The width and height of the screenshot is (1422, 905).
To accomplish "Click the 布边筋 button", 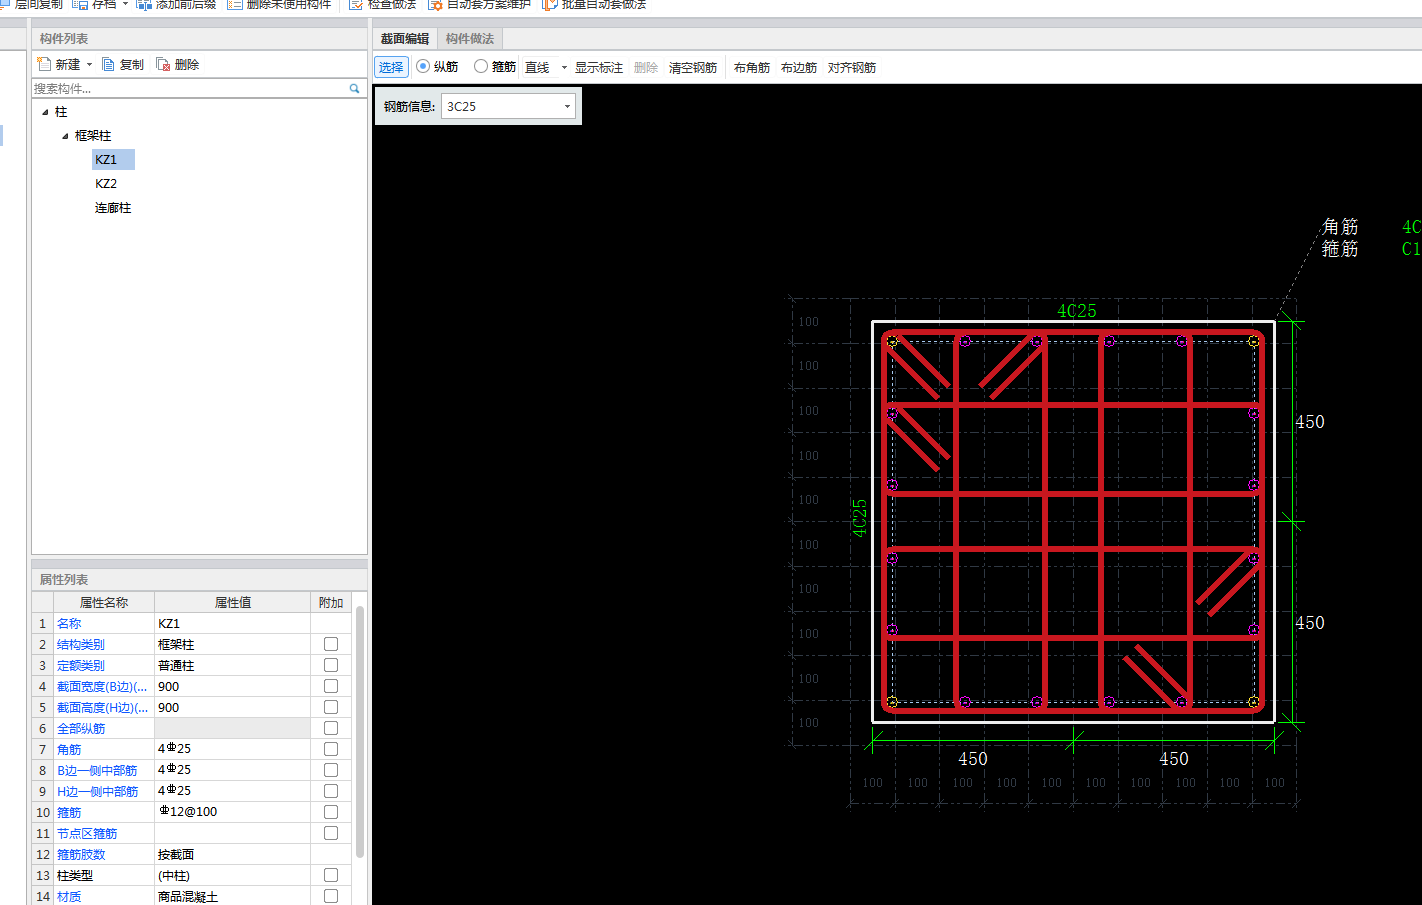I will [x=799, y=67].
